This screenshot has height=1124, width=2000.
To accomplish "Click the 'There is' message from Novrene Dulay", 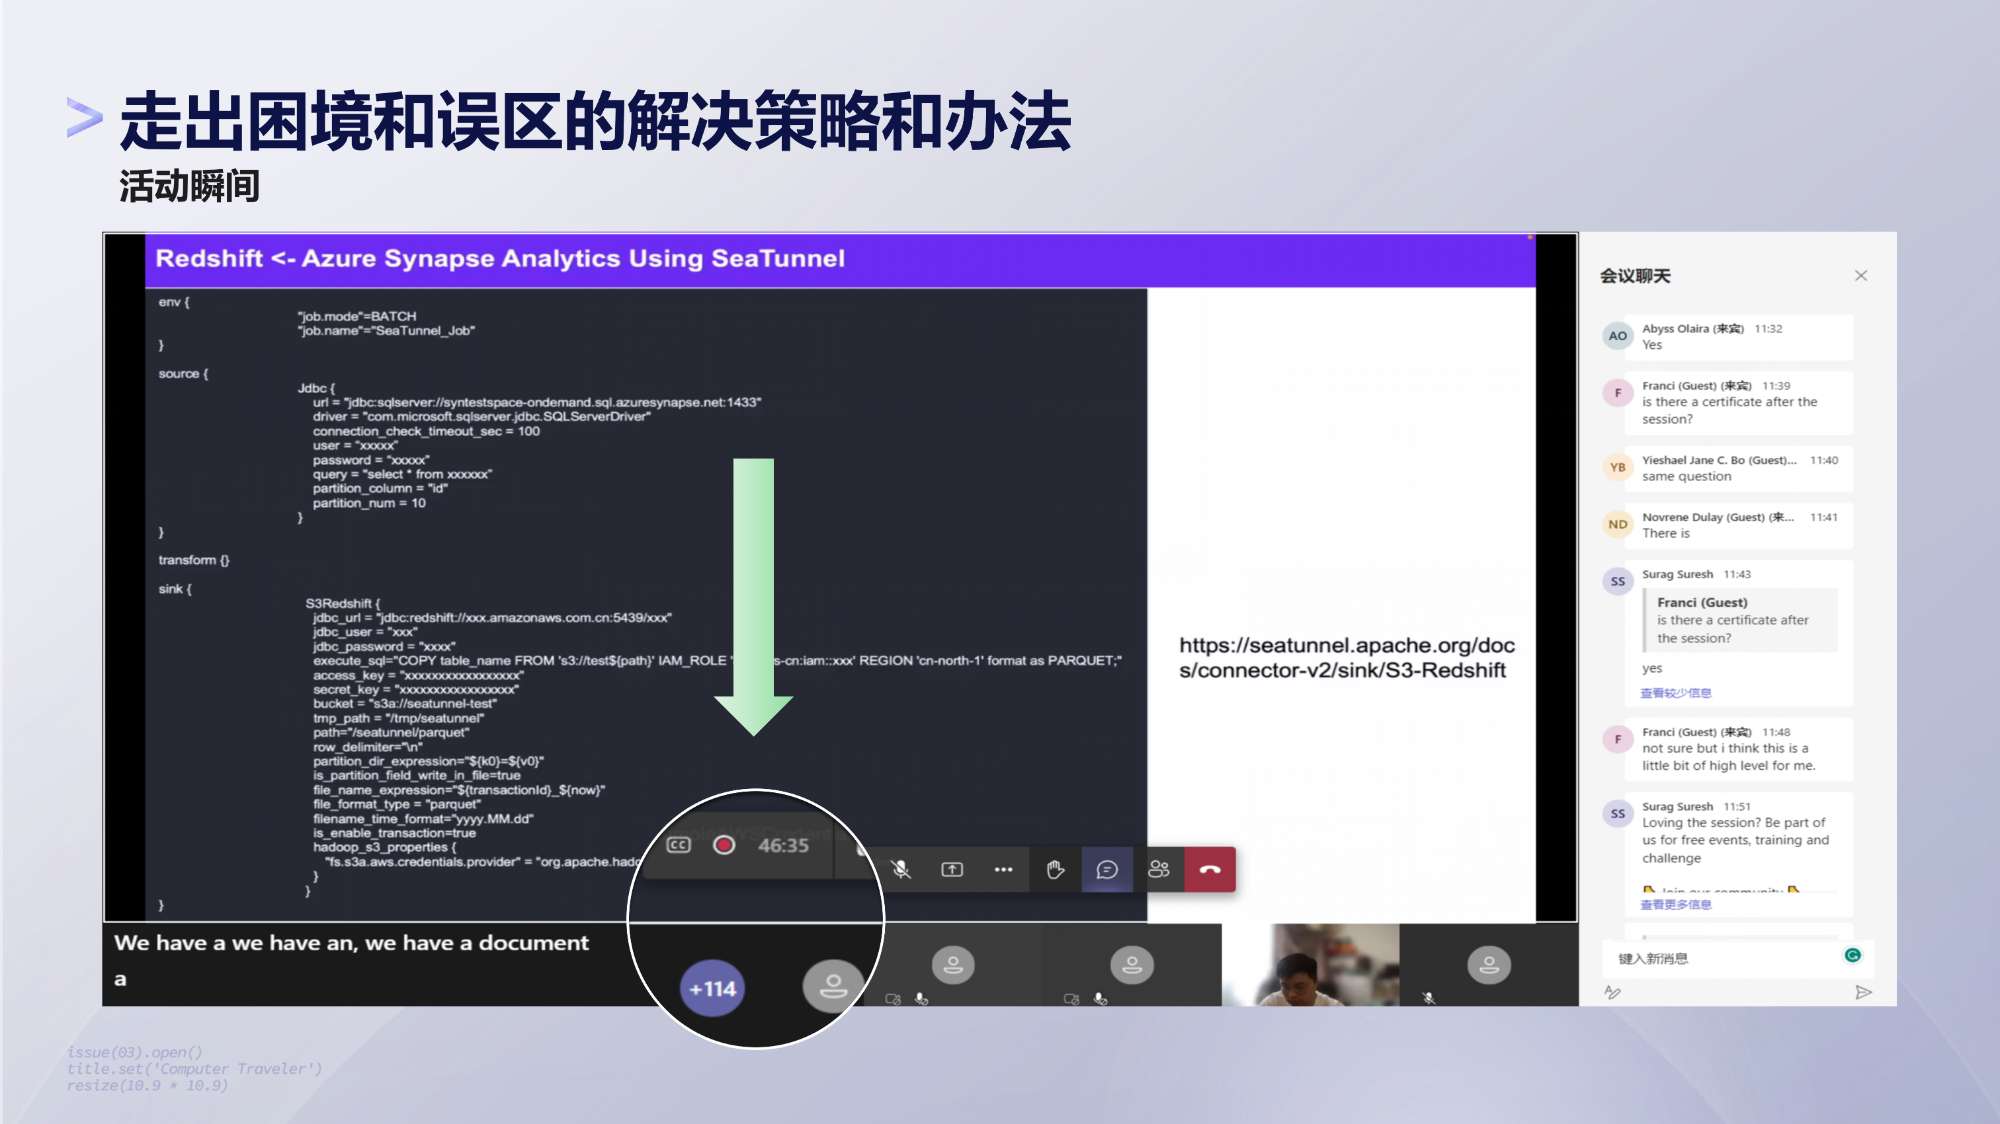I will [1665, 534].
